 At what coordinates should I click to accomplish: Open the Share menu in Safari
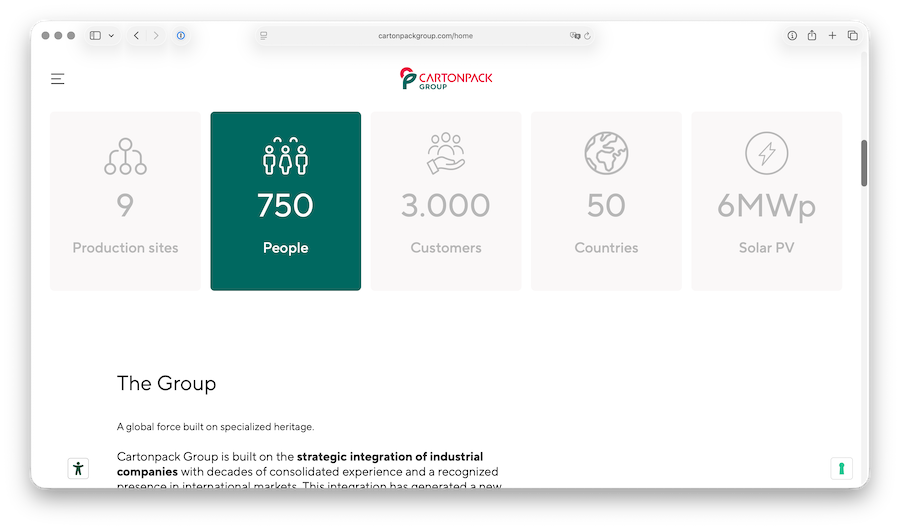tap(812, 35)
